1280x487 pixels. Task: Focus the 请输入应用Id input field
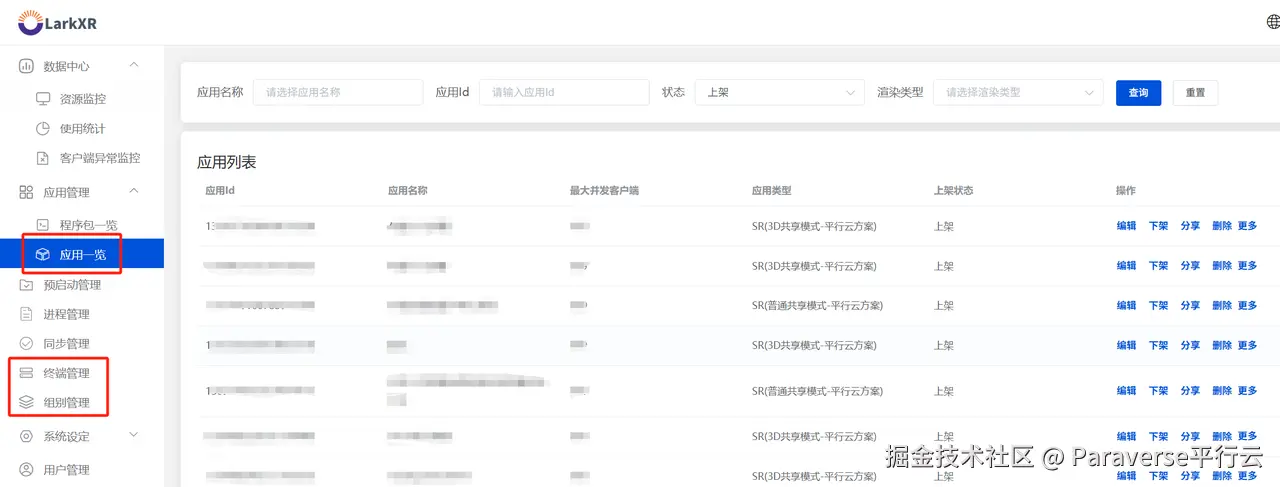point(565,92)
